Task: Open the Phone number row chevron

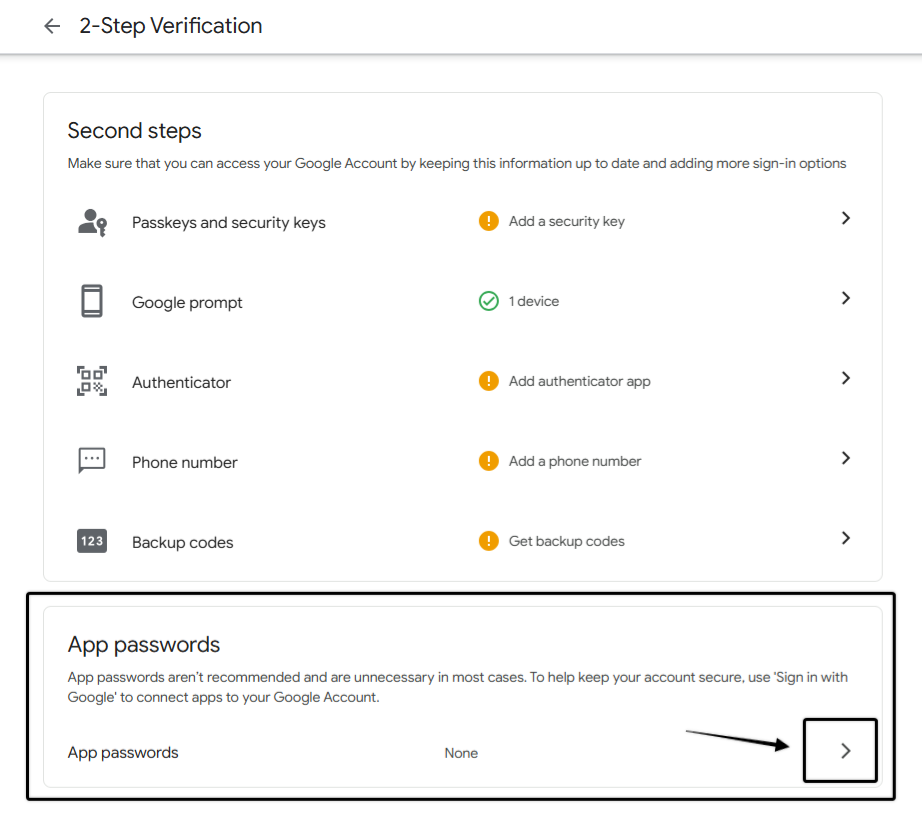Action: [846, 458]
